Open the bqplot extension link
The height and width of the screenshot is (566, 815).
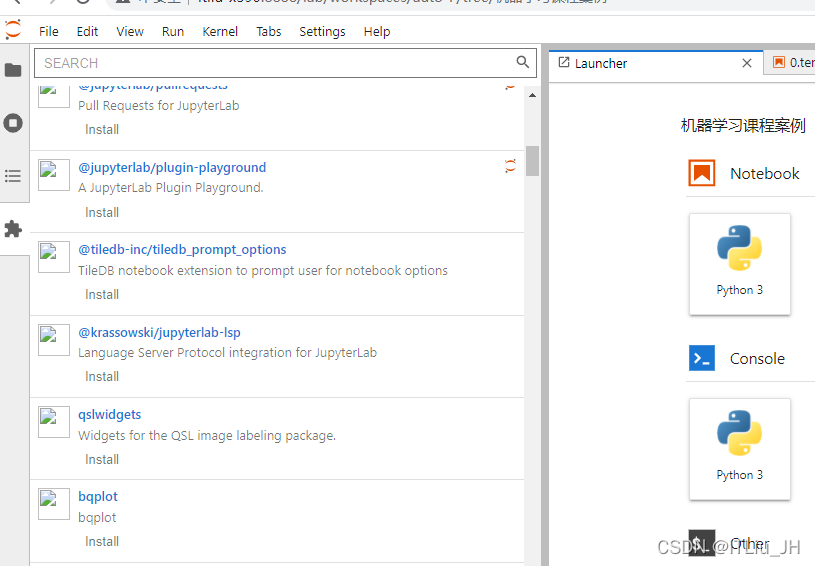98,496
